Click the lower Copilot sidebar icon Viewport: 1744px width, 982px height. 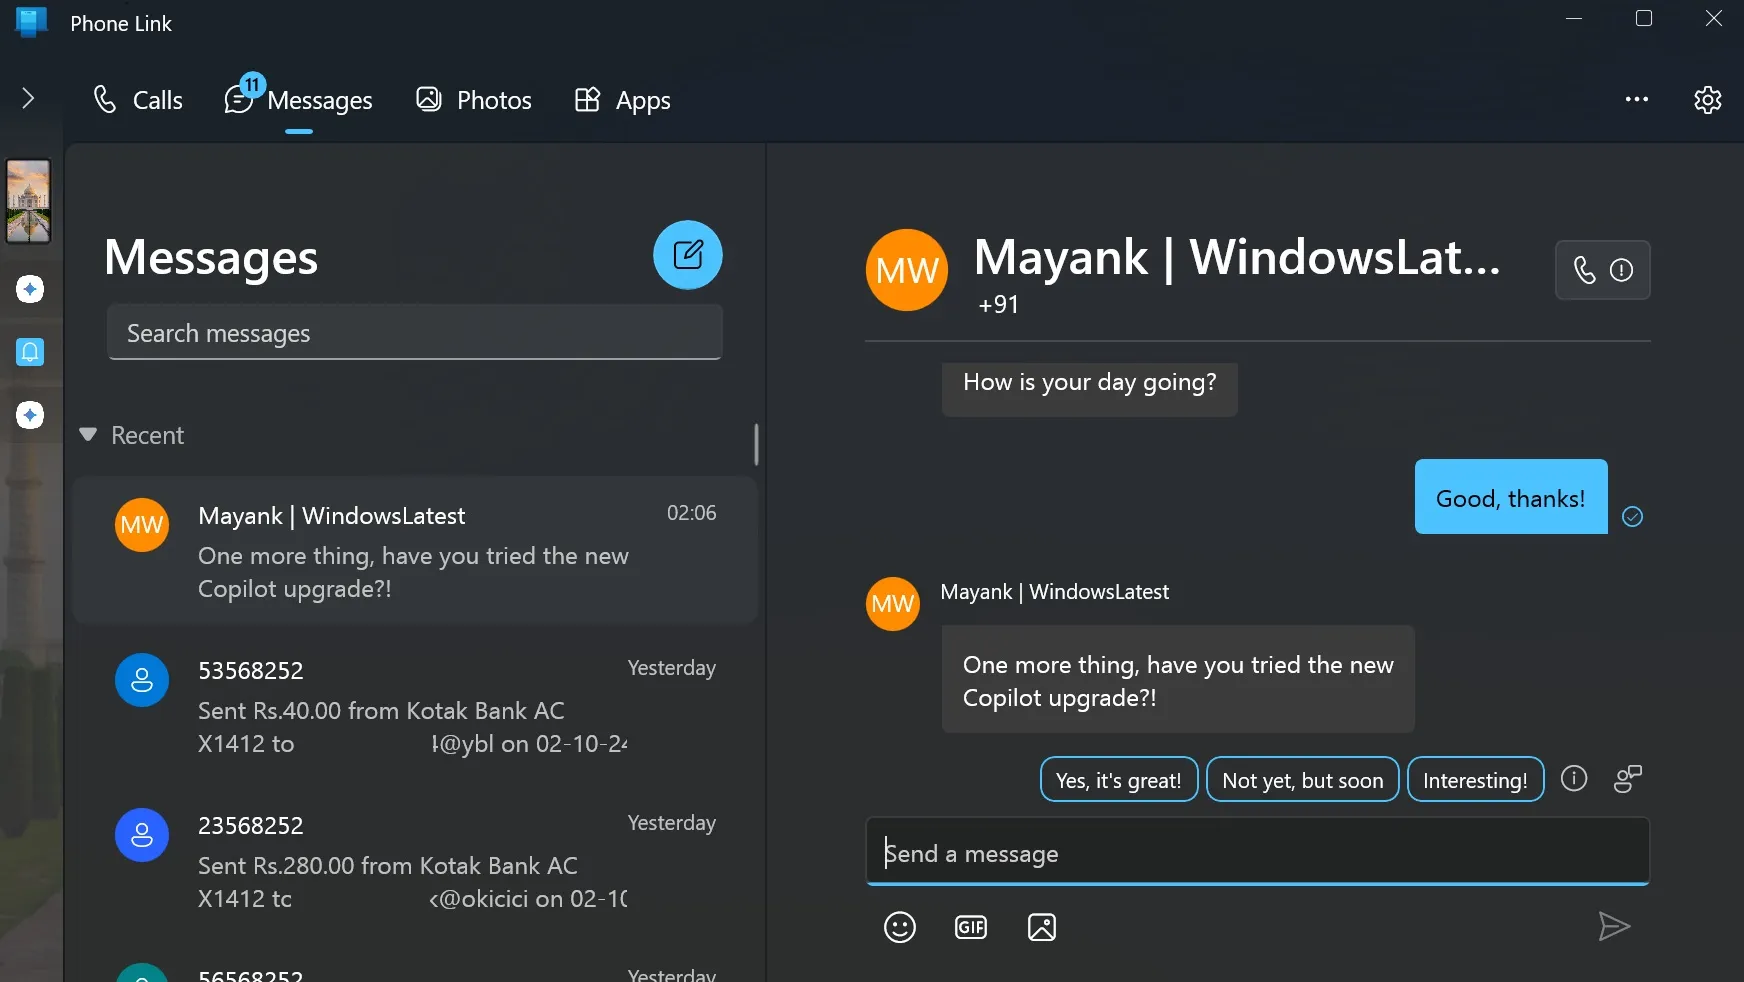30,415
